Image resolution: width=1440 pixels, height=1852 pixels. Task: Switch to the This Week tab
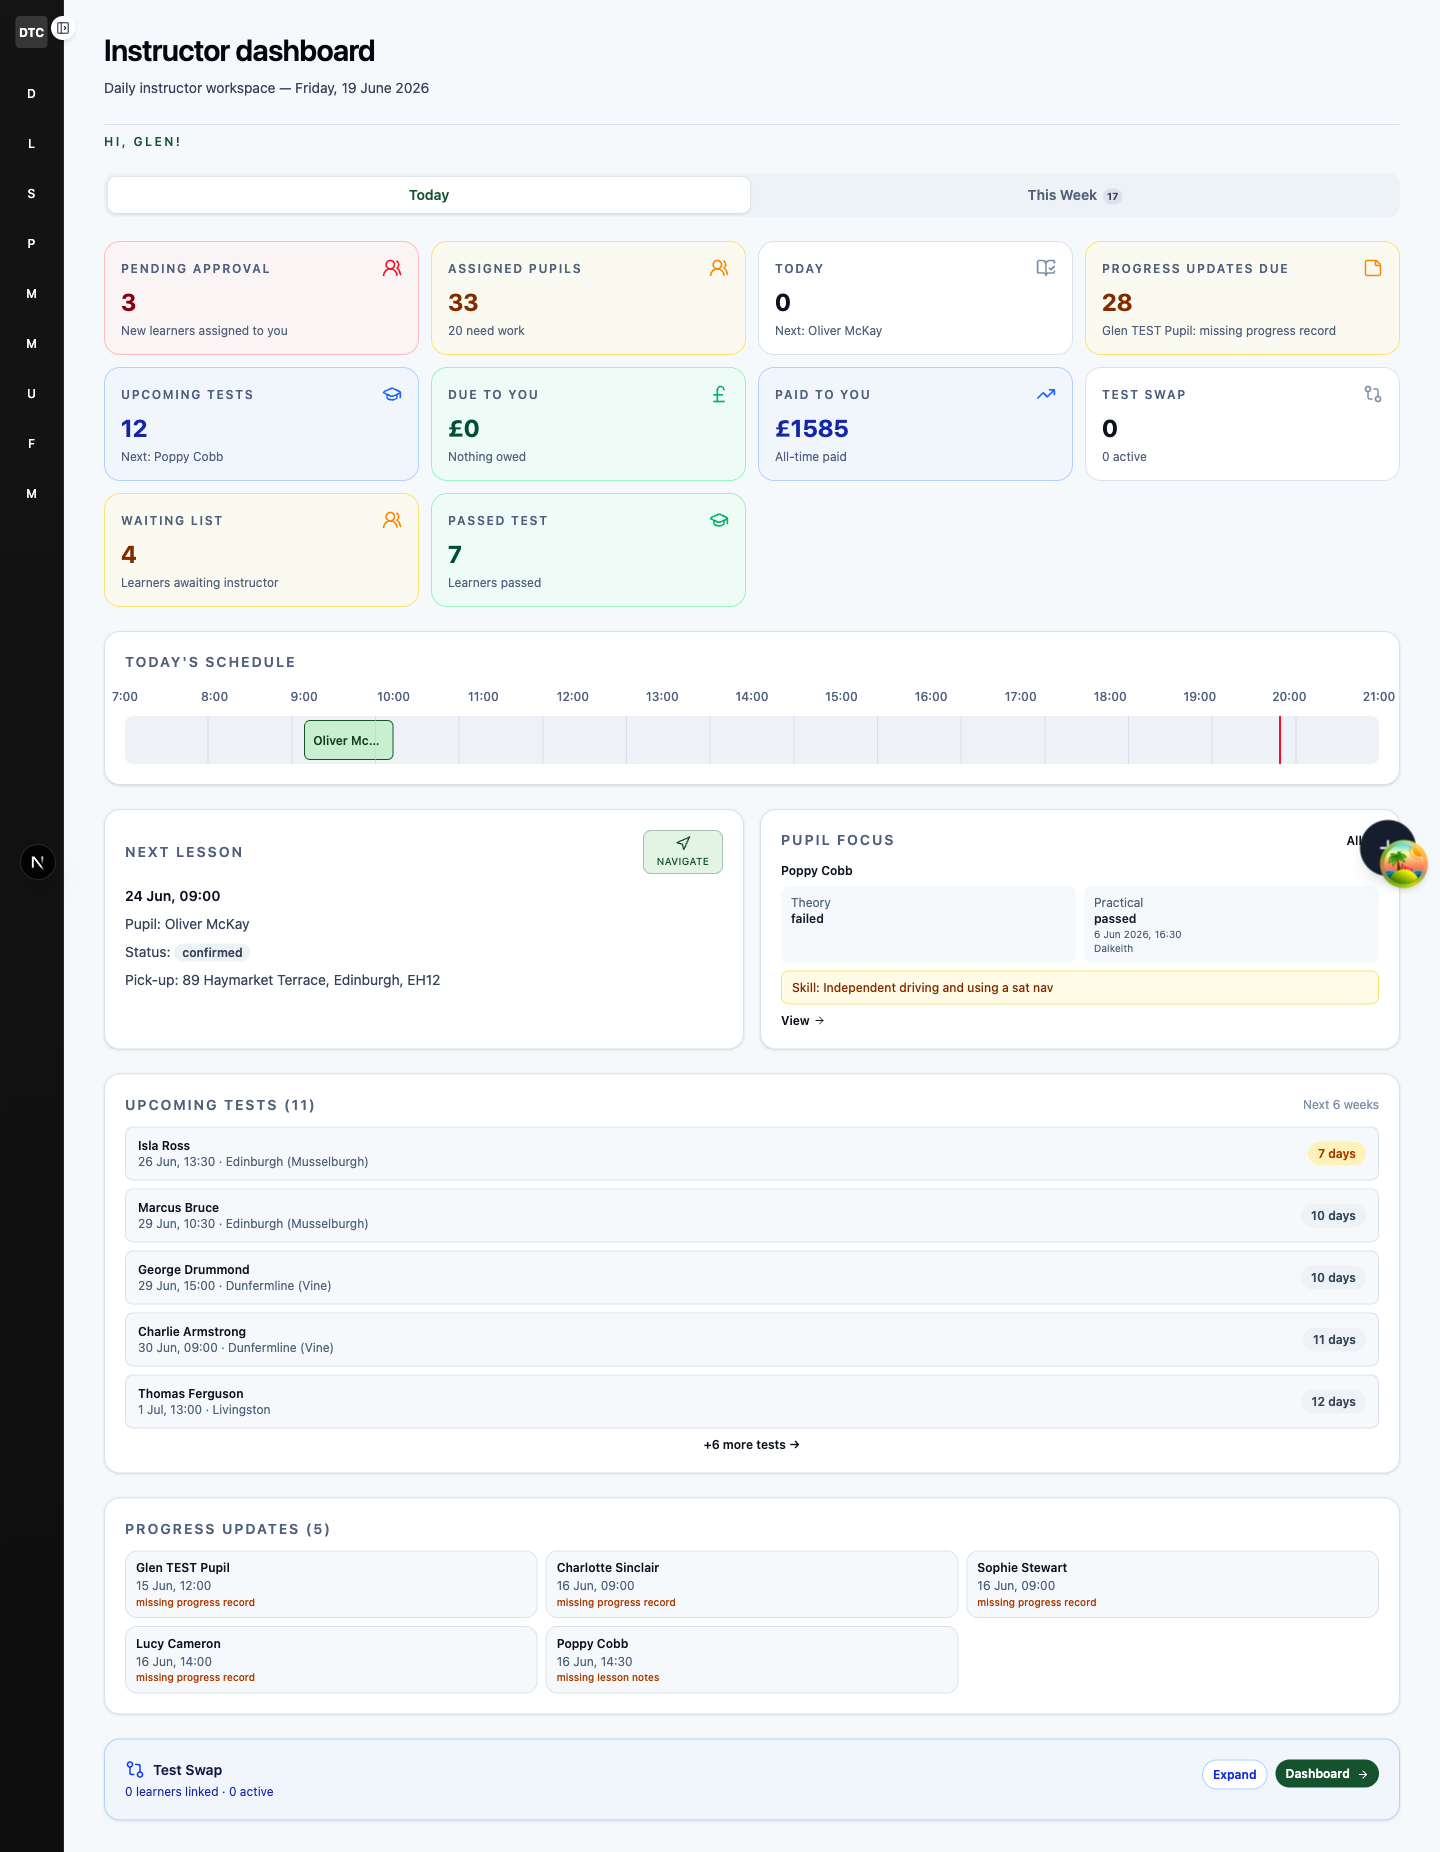coord(1074,195)
